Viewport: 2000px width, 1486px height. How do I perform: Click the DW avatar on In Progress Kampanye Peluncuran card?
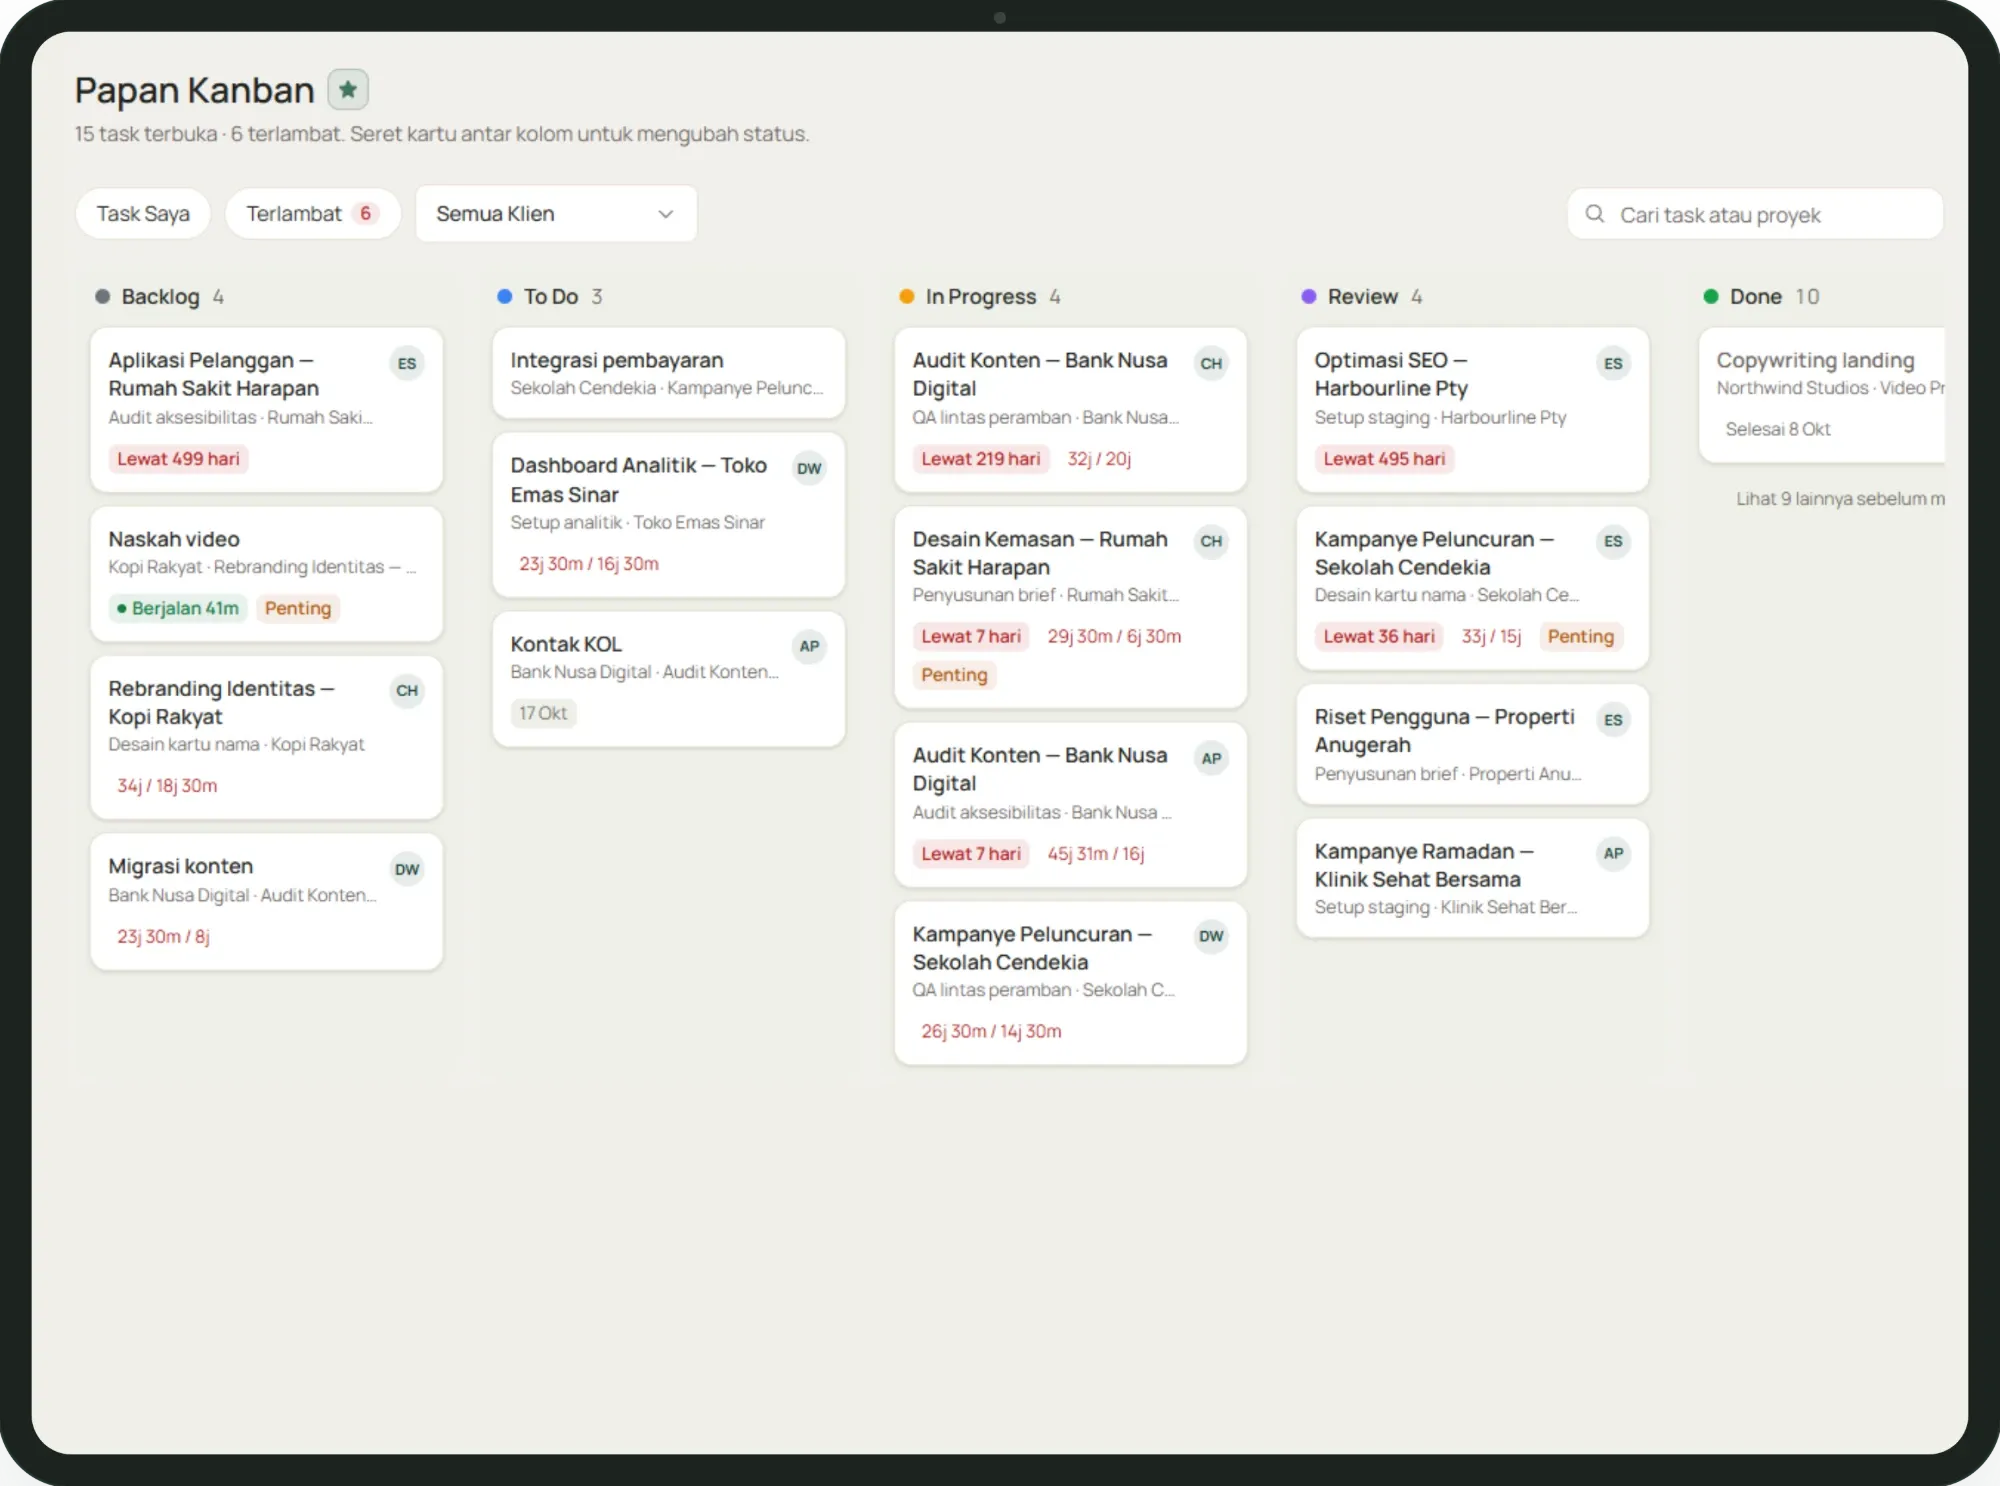pyautogui.click(x=1211, y=937)
